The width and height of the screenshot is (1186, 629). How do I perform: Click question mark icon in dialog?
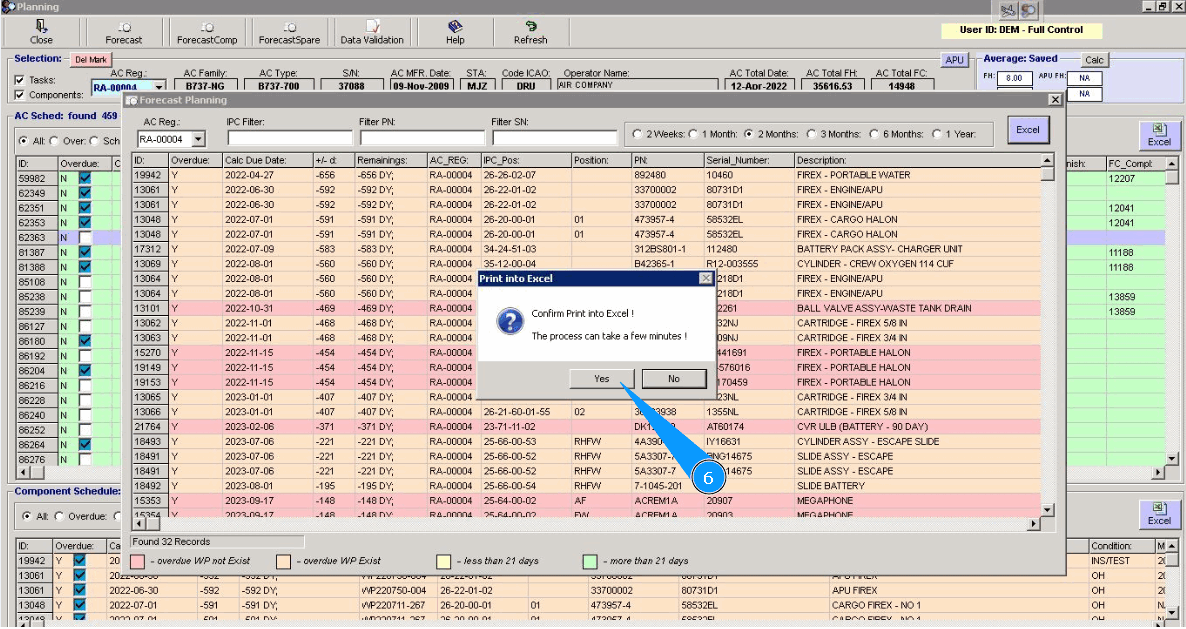[x=511, y=321]
